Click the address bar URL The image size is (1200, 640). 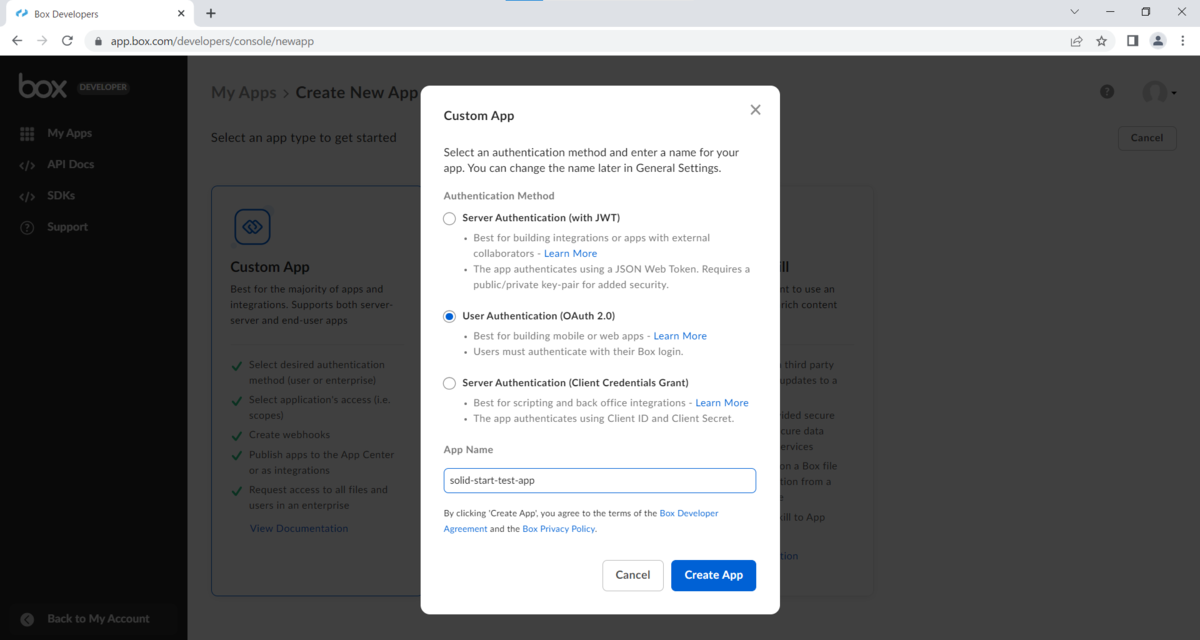(x=212, y=41)
